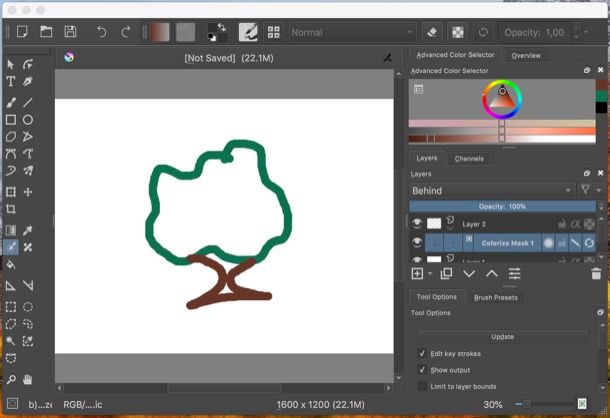Save the document

coord(70,32)
